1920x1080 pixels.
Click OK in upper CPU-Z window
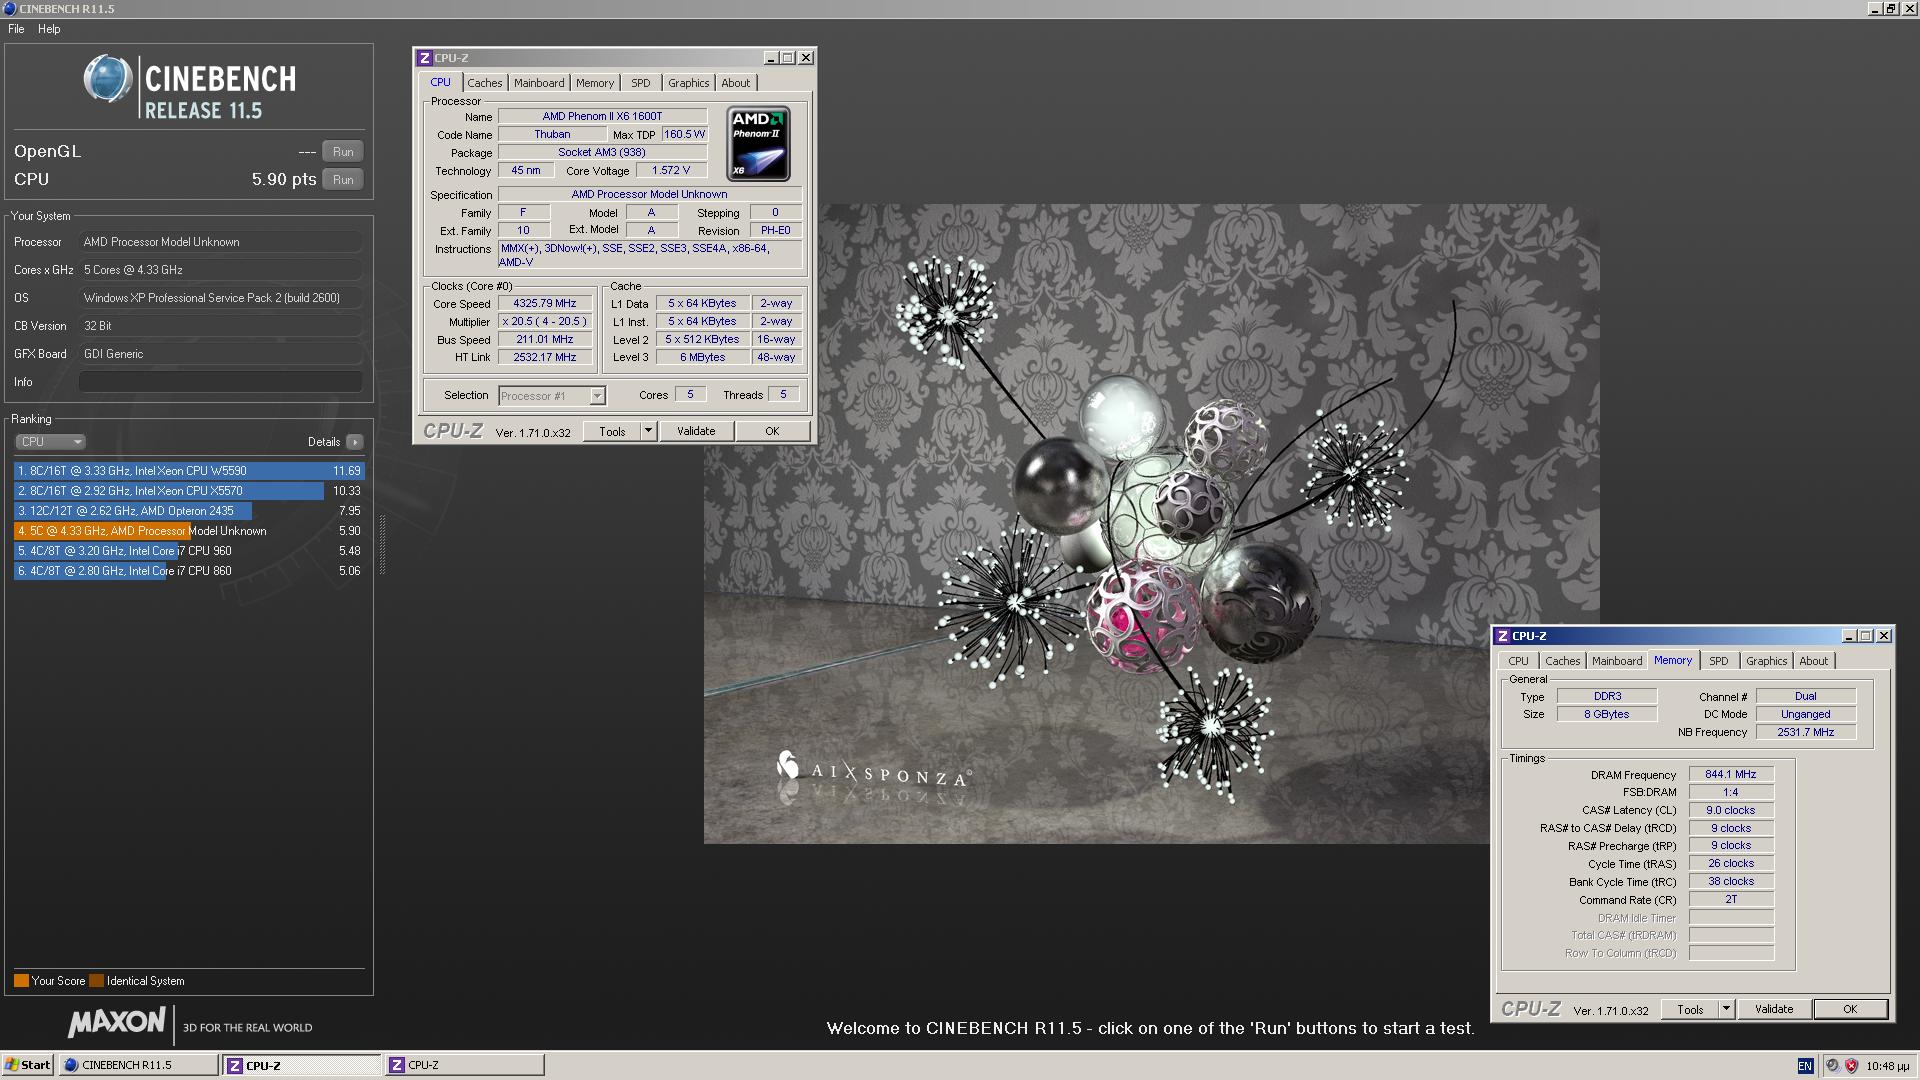tap(772, 432)
